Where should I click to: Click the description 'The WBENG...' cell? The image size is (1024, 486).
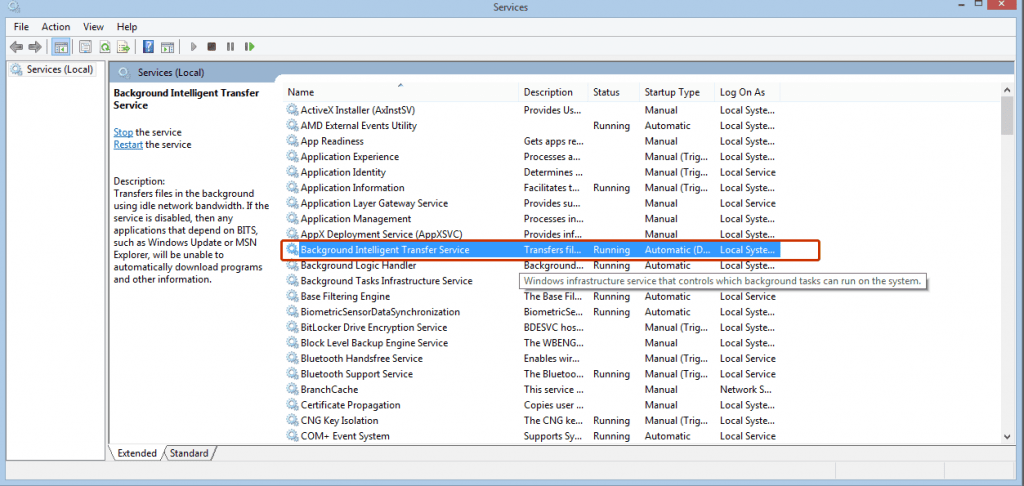point(553,343)
